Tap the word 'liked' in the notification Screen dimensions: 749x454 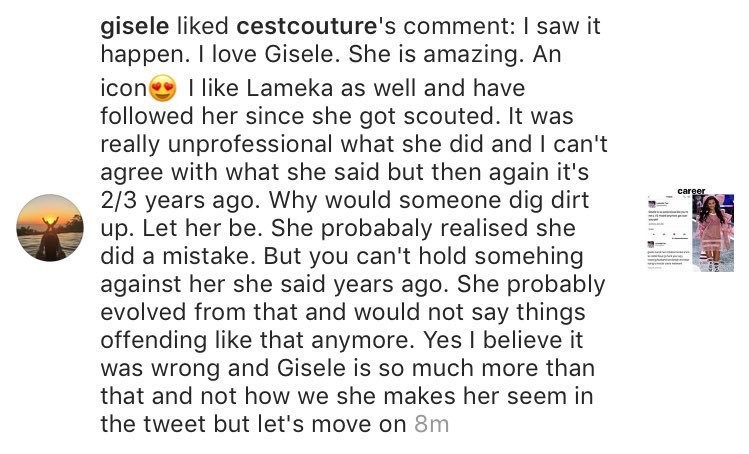click(x=203, y=26)
